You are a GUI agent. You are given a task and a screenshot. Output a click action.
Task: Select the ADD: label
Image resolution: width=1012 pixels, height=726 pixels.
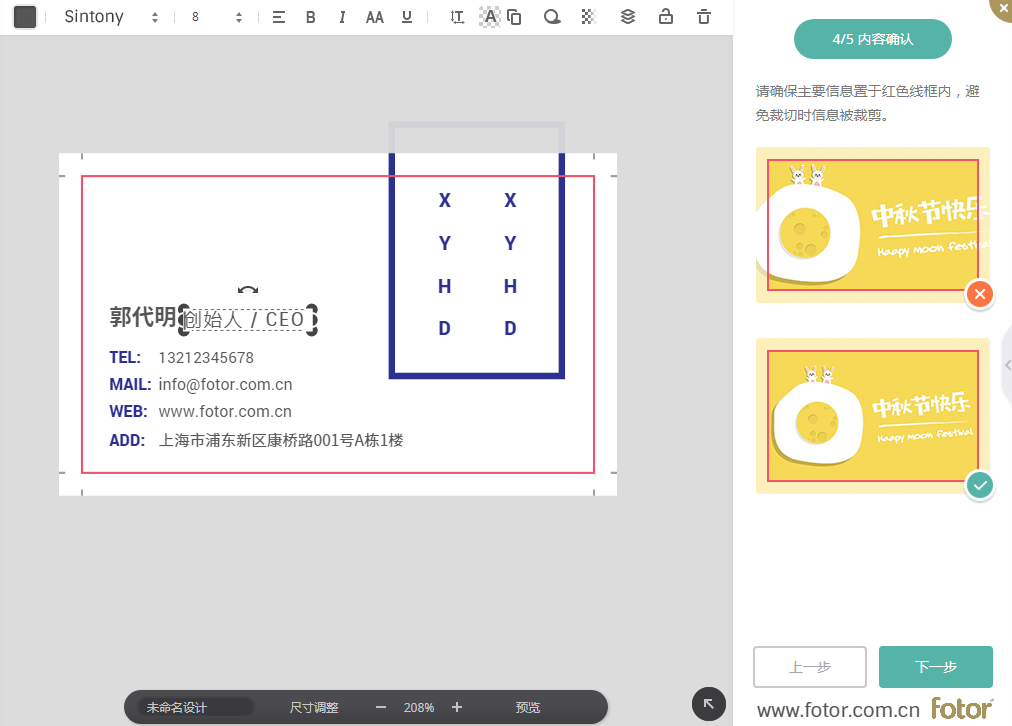[x=127, y=441]
